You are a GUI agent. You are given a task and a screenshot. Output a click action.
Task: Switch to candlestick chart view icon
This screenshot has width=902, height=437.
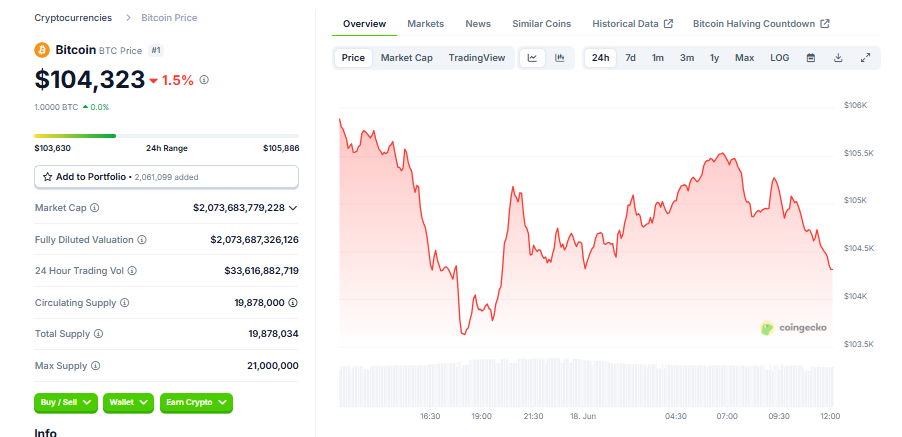(560, 58)
